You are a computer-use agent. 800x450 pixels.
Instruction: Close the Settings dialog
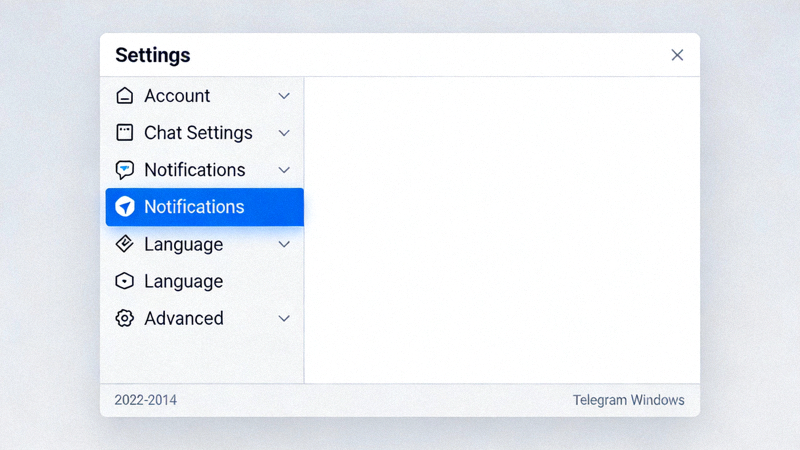click(677, 55)
